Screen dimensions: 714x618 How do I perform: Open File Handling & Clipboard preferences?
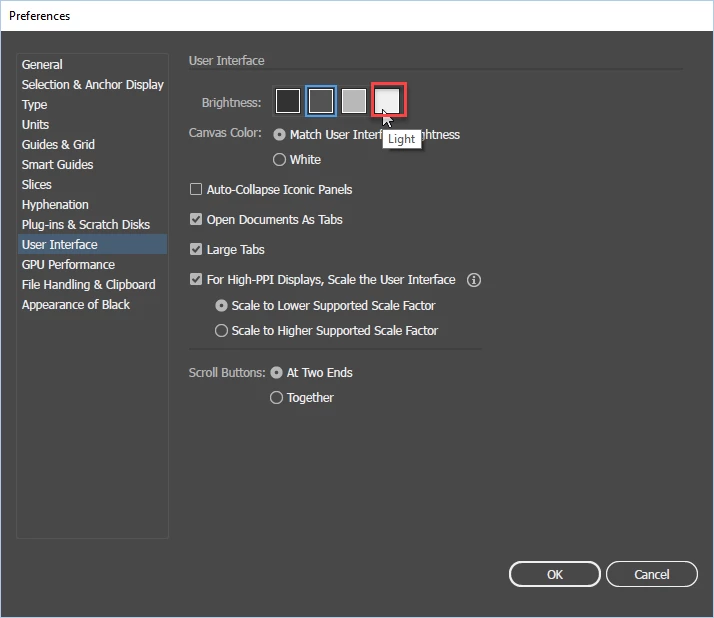(x=92, y=285)
